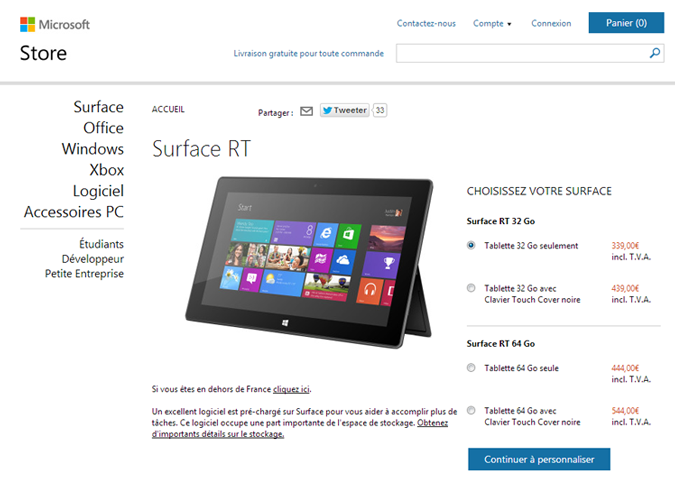Open the Xbox category
This screenshot has width=675, height=478.
point(106,170)
